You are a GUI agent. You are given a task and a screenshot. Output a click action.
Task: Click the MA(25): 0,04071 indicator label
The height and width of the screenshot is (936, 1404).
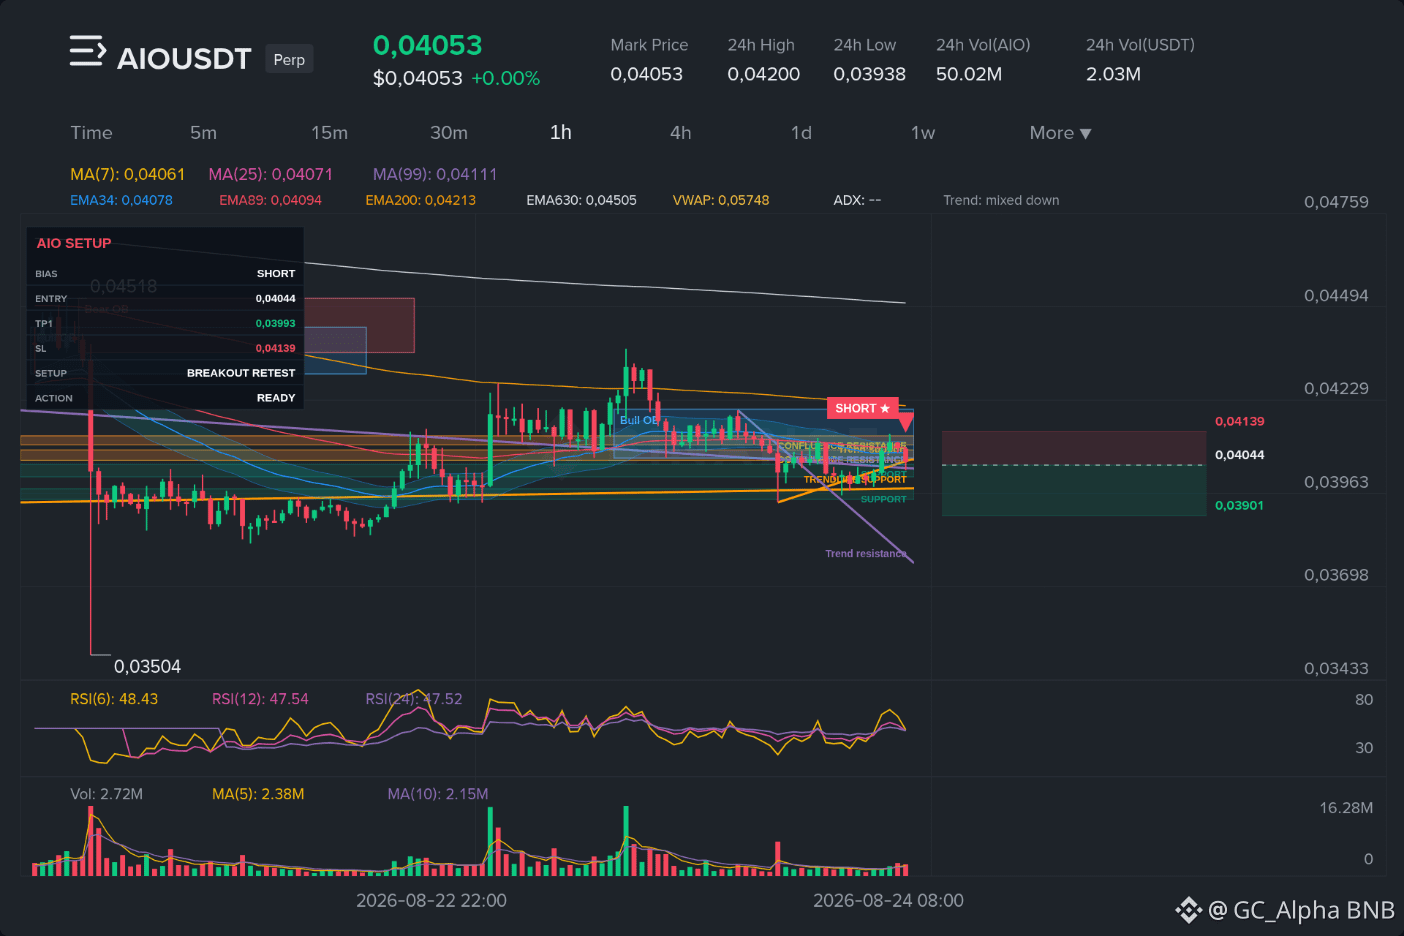tap(270, 174)
